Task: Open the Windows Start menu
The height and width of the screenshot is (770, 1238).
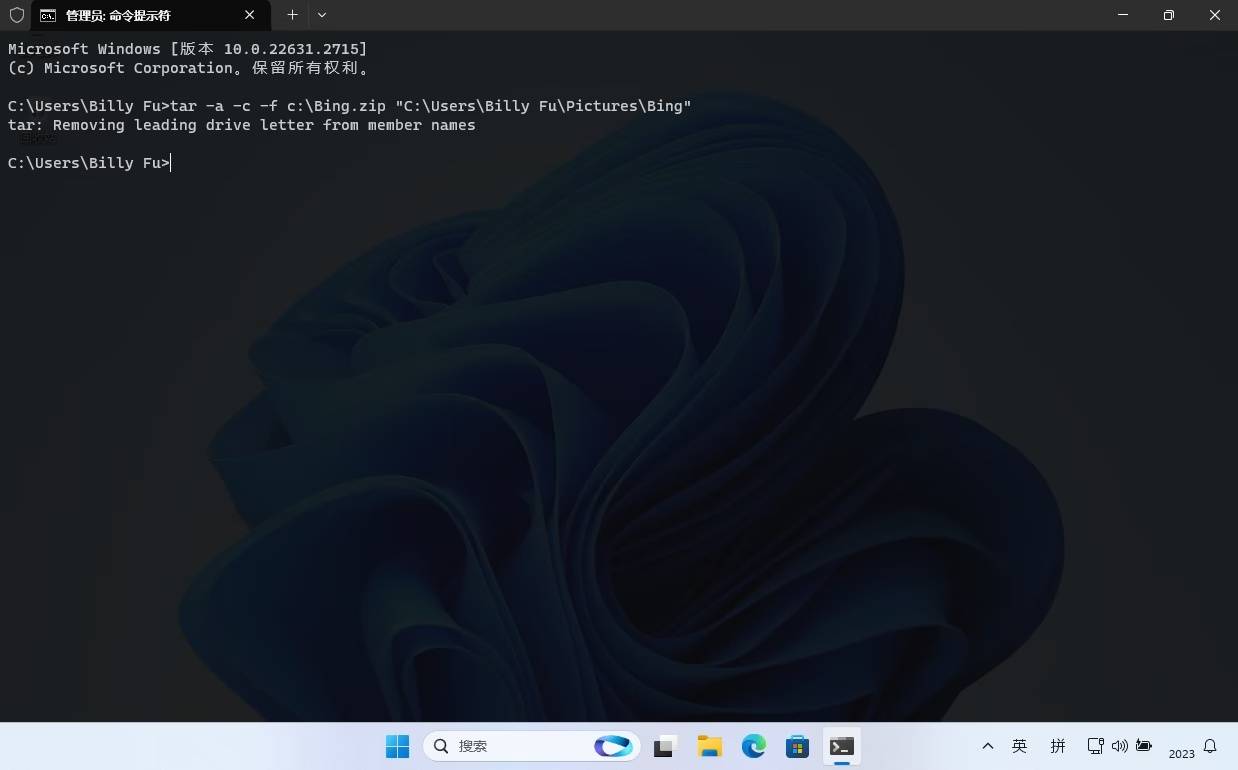Action: click(x=397, y=746)
